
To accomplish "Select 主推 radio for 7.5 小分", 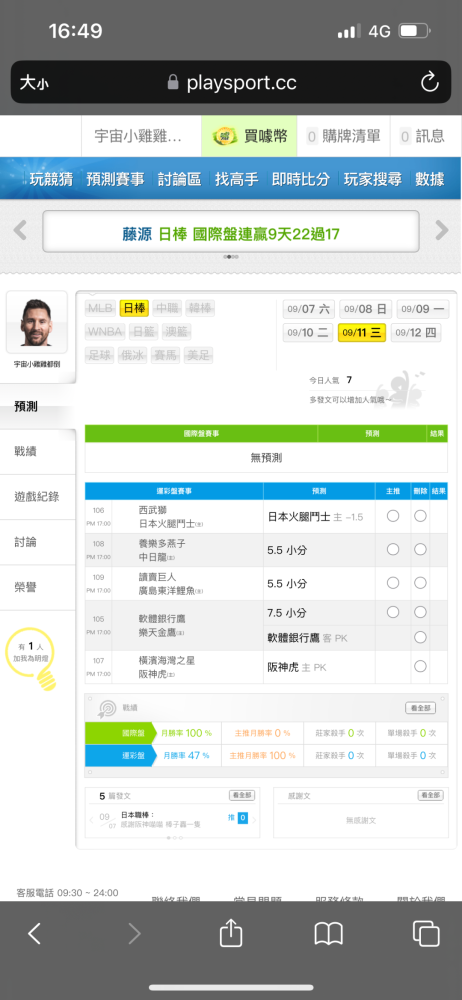I will point(393,612).
